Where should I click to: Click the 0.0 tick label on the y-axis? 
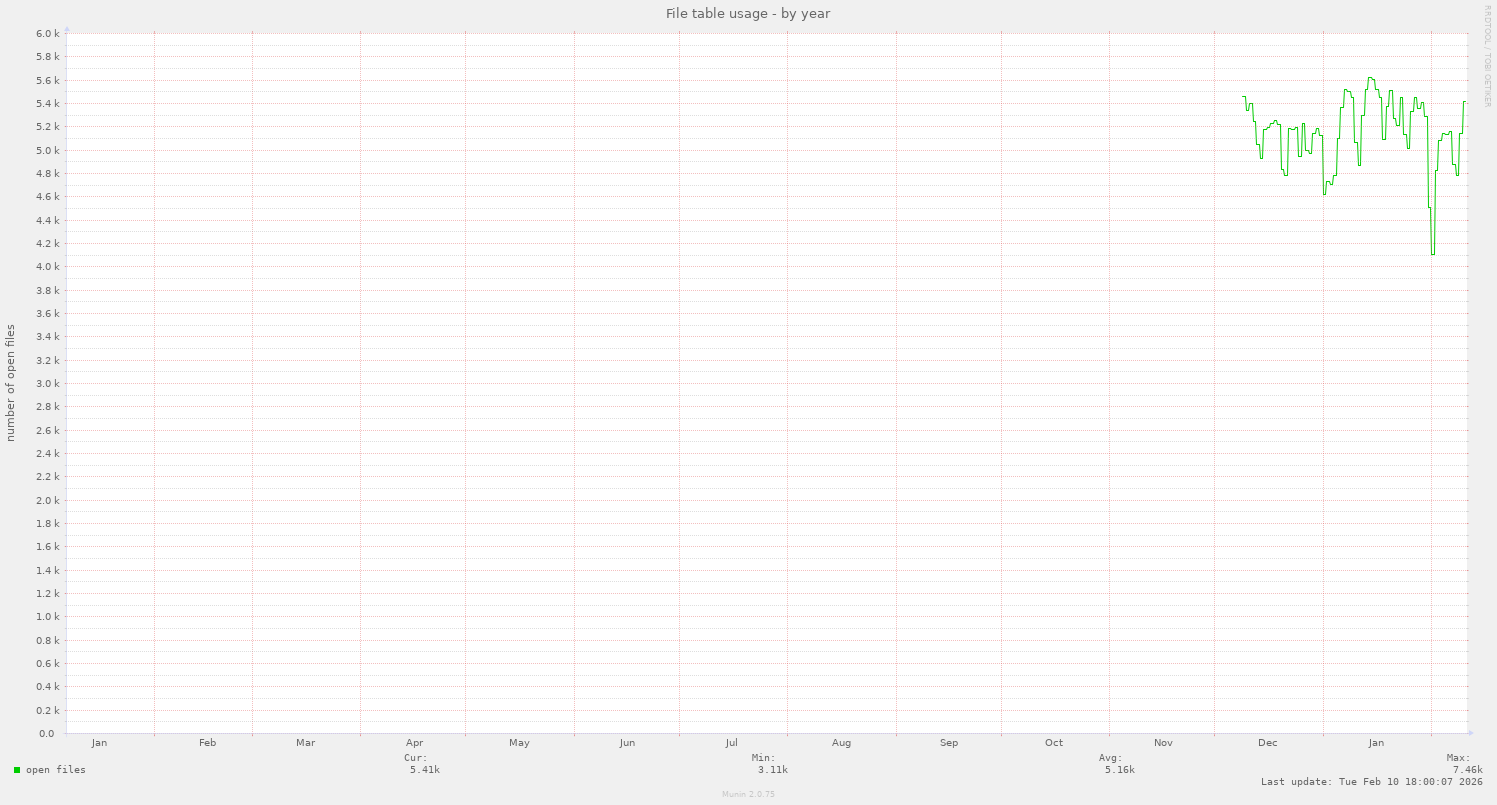point(46,733)
